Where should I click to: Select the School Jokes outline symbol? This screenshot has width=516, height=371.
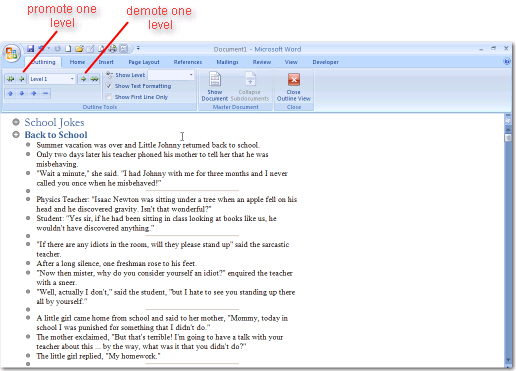coord(16,122)
